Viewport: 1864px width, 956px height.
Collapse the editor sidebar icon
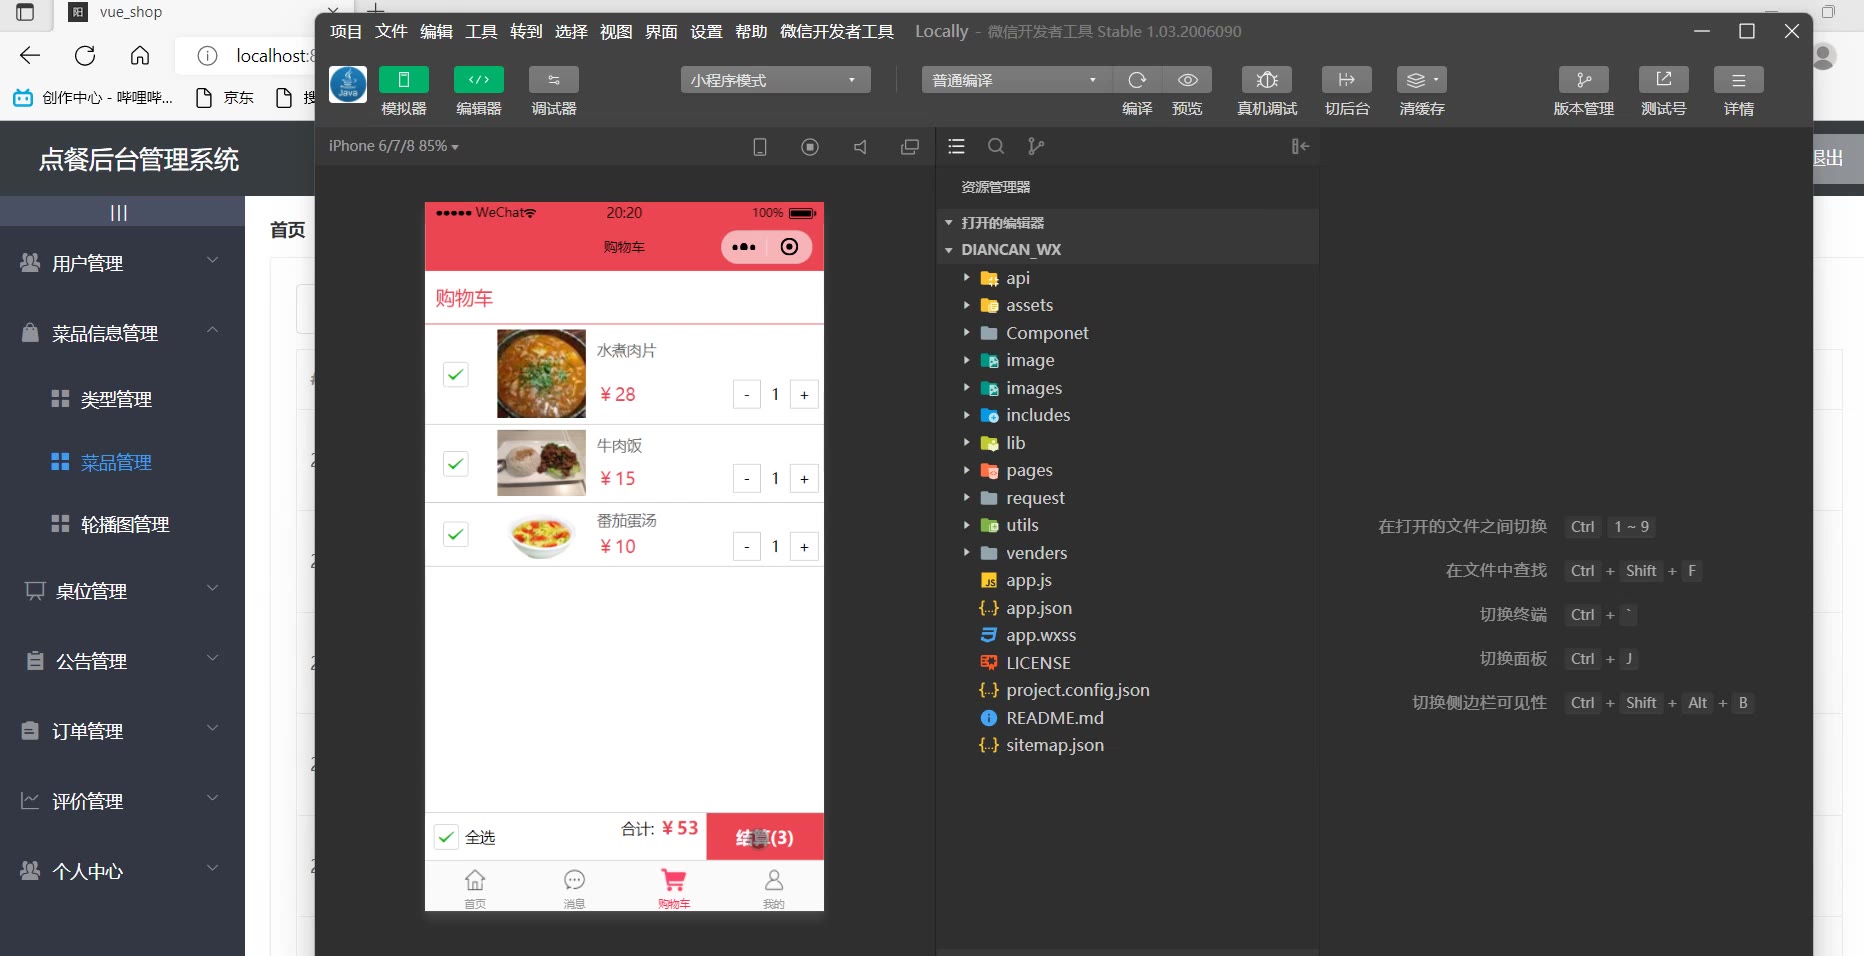[1300, 146]
